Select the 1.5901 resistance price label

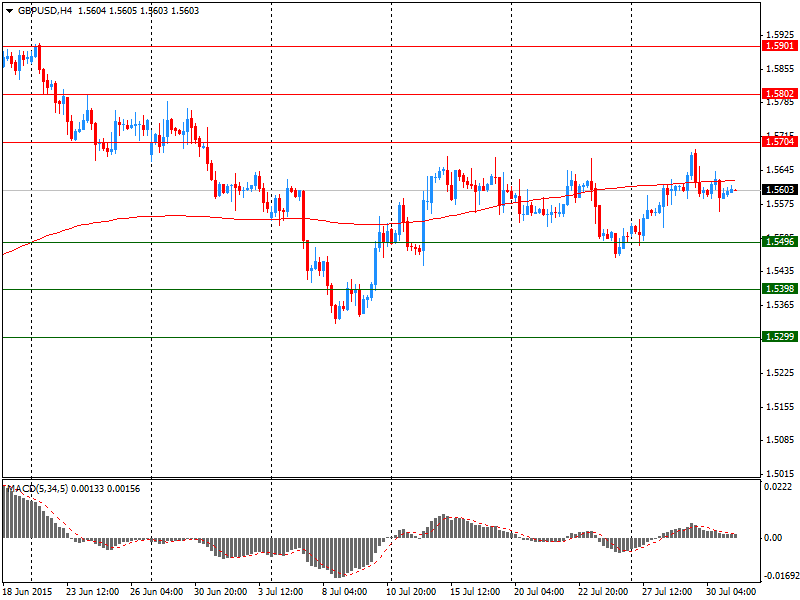(x=779, y=46)
